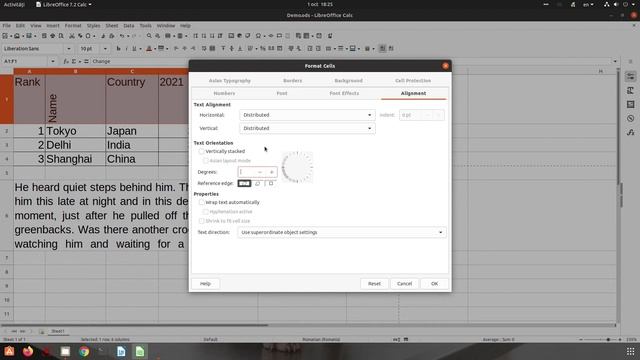Click the Find and Replace magnifier icon

point(149,36)
